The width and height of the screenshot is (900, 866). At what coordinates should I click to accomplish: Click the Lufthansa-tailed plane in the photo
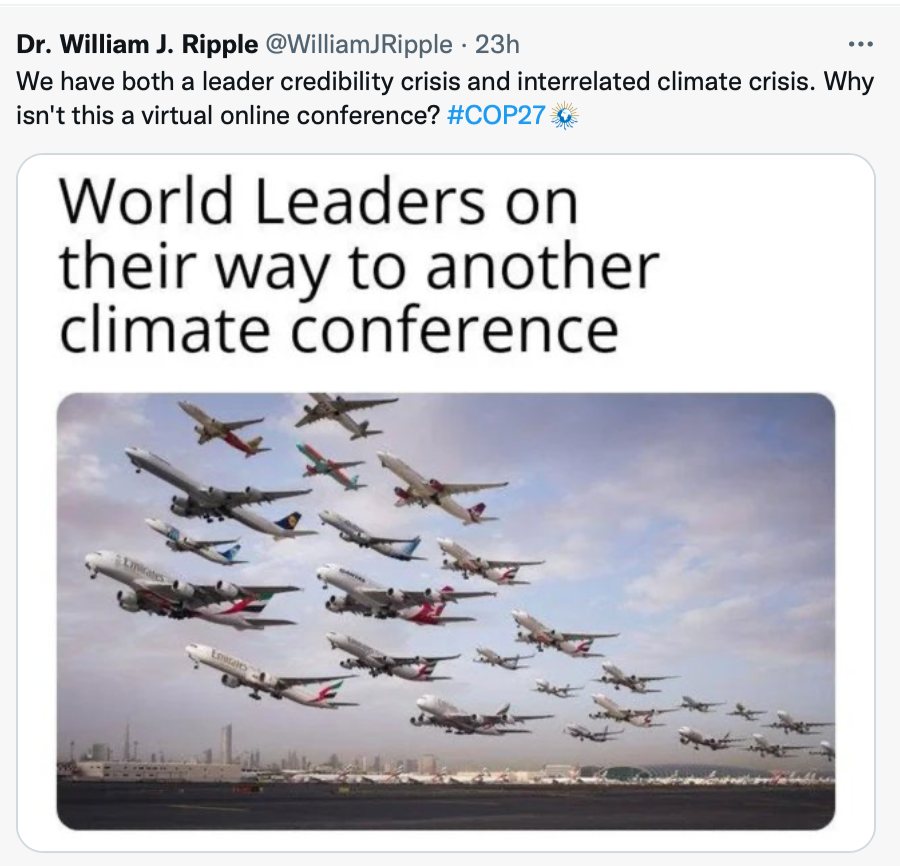[221, 494]
